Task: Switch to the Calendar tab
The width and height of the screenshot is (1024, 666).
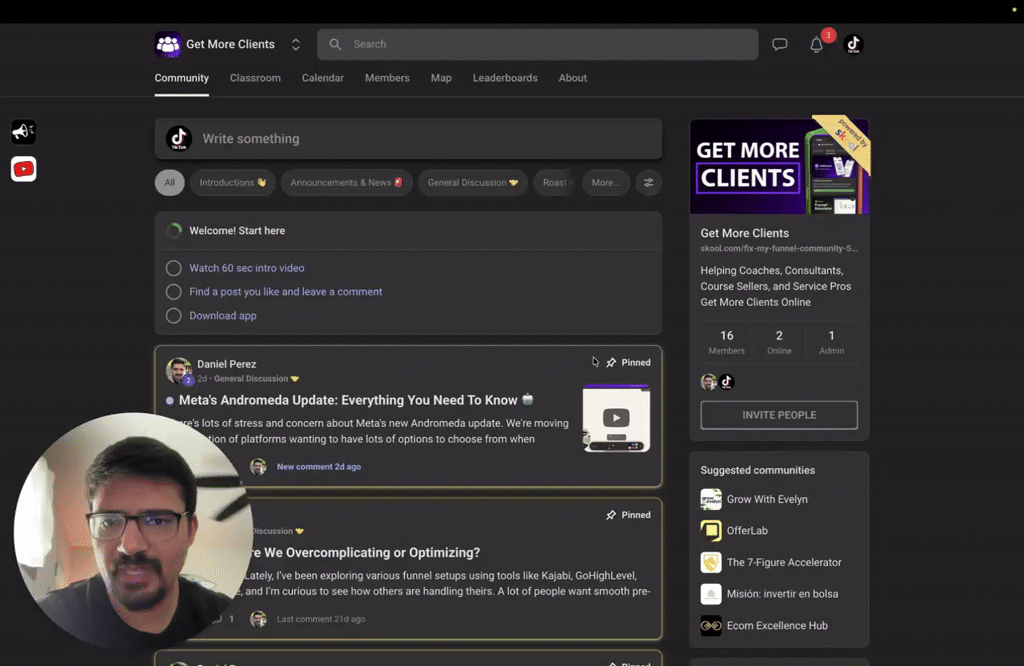Action: pos(323,78)
